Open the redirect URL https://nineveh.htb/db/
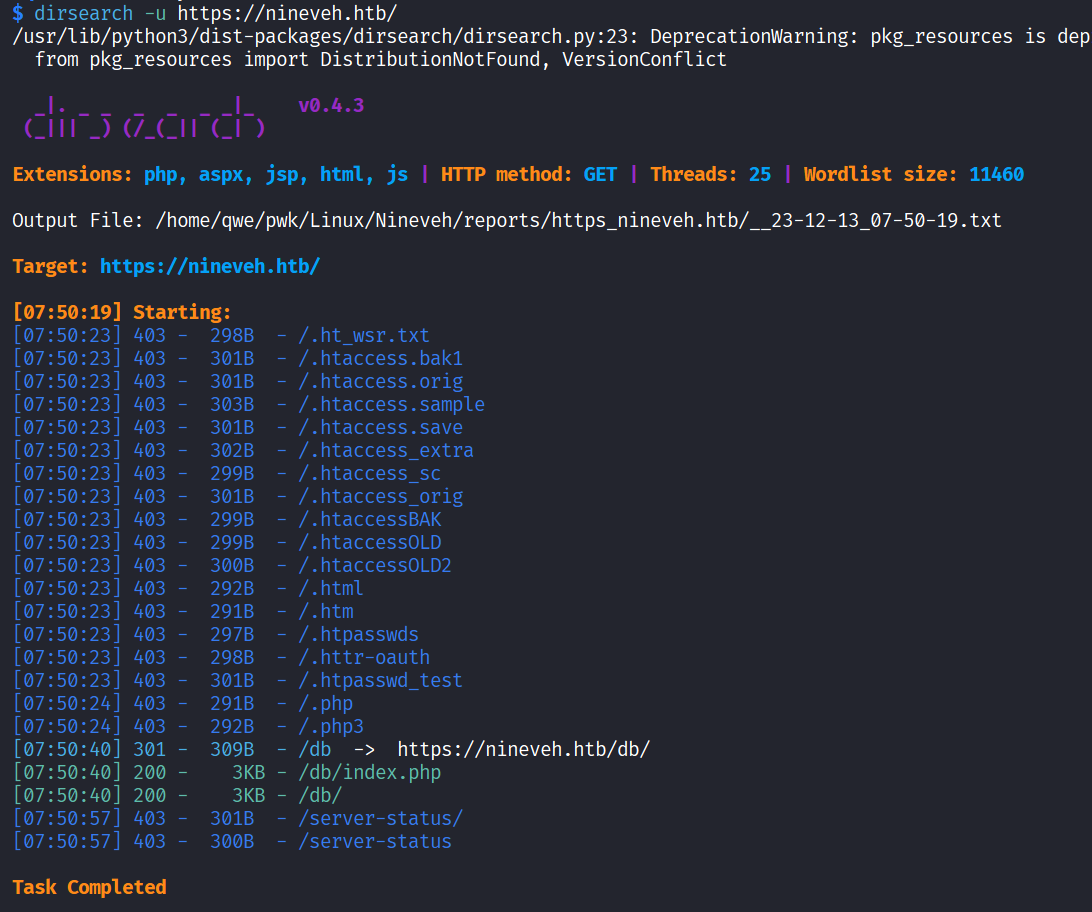1092x912 pixels. tap(524, 749)
